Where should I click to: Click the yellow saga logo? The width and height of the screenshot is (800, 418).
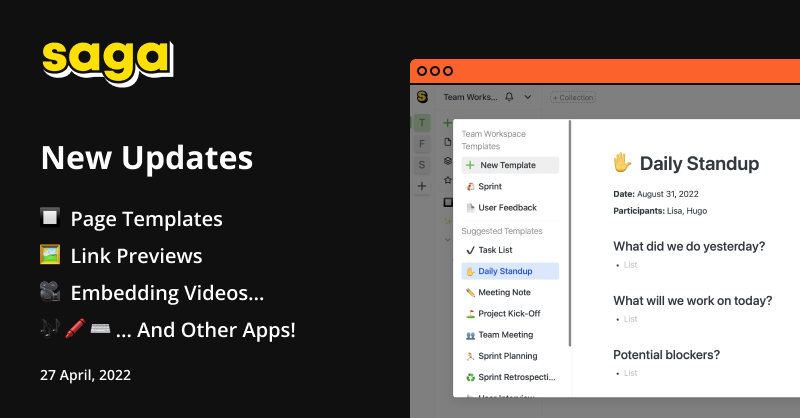pyautogui.click(x=108, y=63)
